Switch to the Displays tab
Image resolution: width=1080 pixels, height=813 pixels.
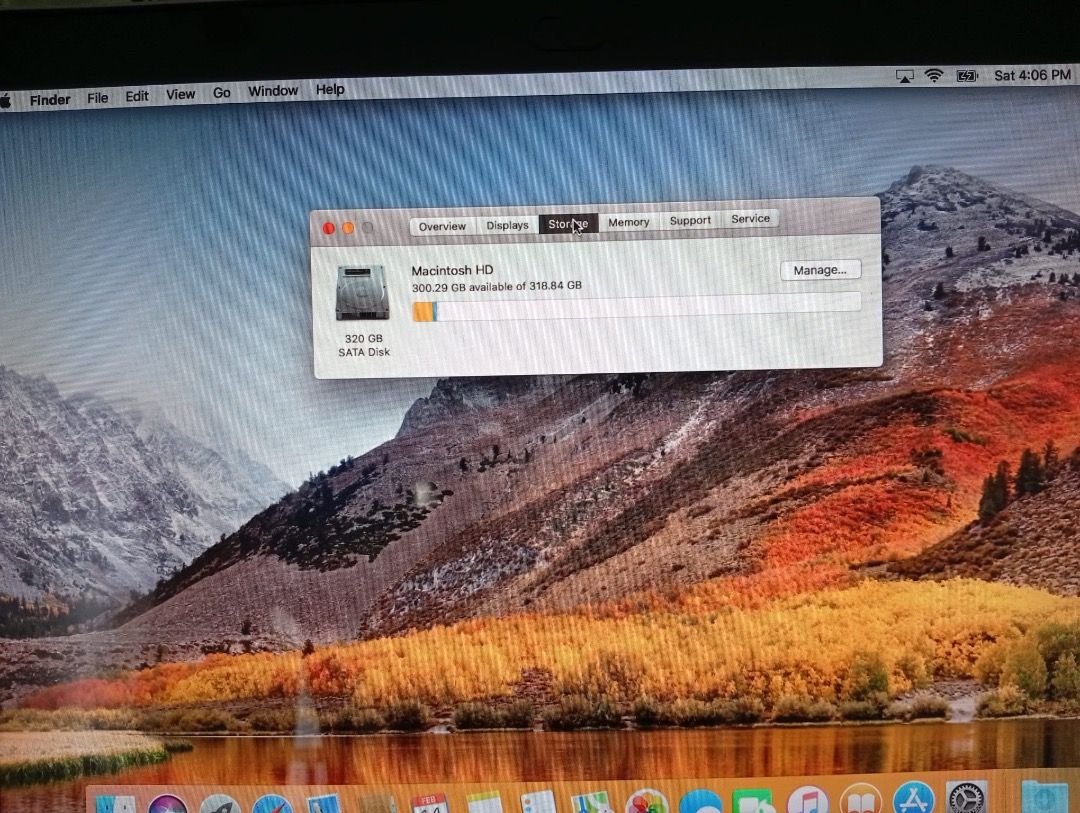coord(507,225)
